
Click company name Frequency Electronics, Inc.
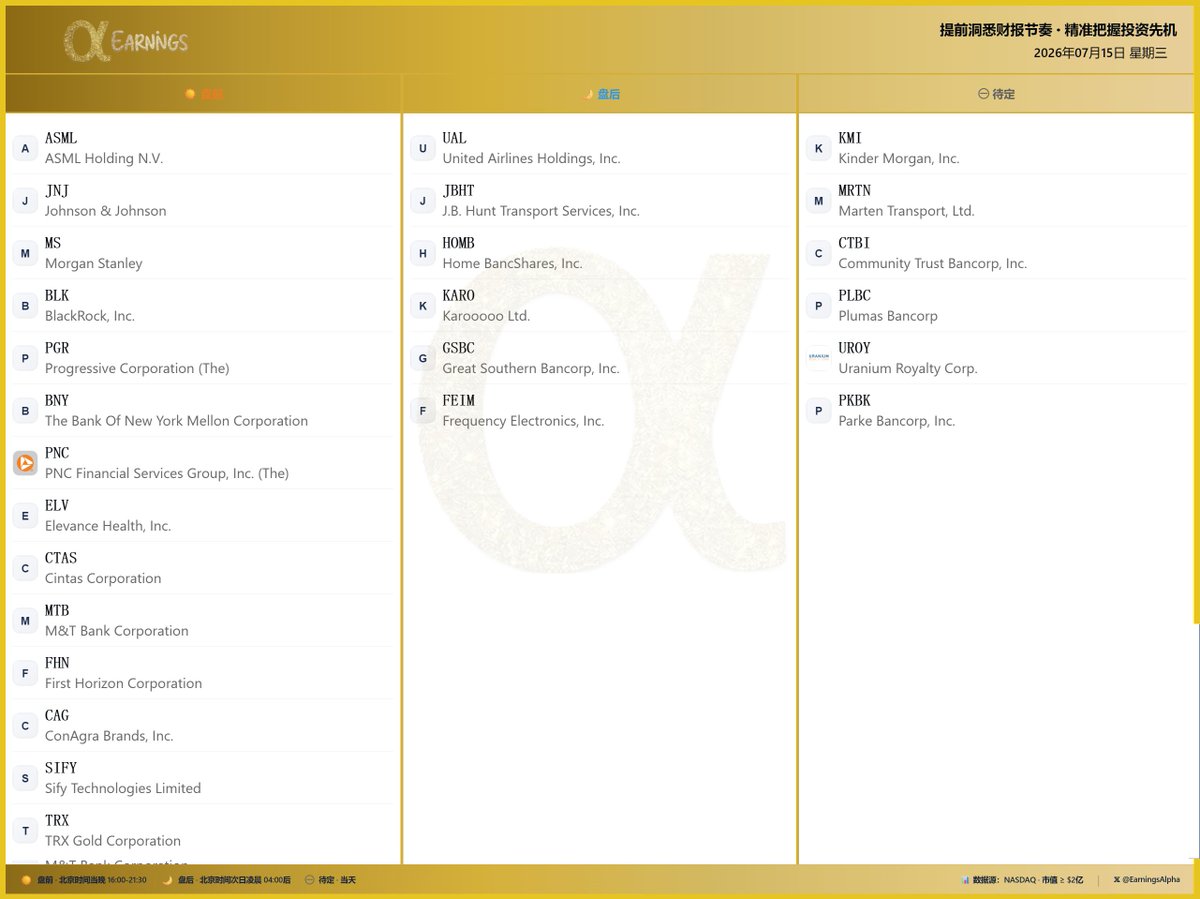coord(523,421)
